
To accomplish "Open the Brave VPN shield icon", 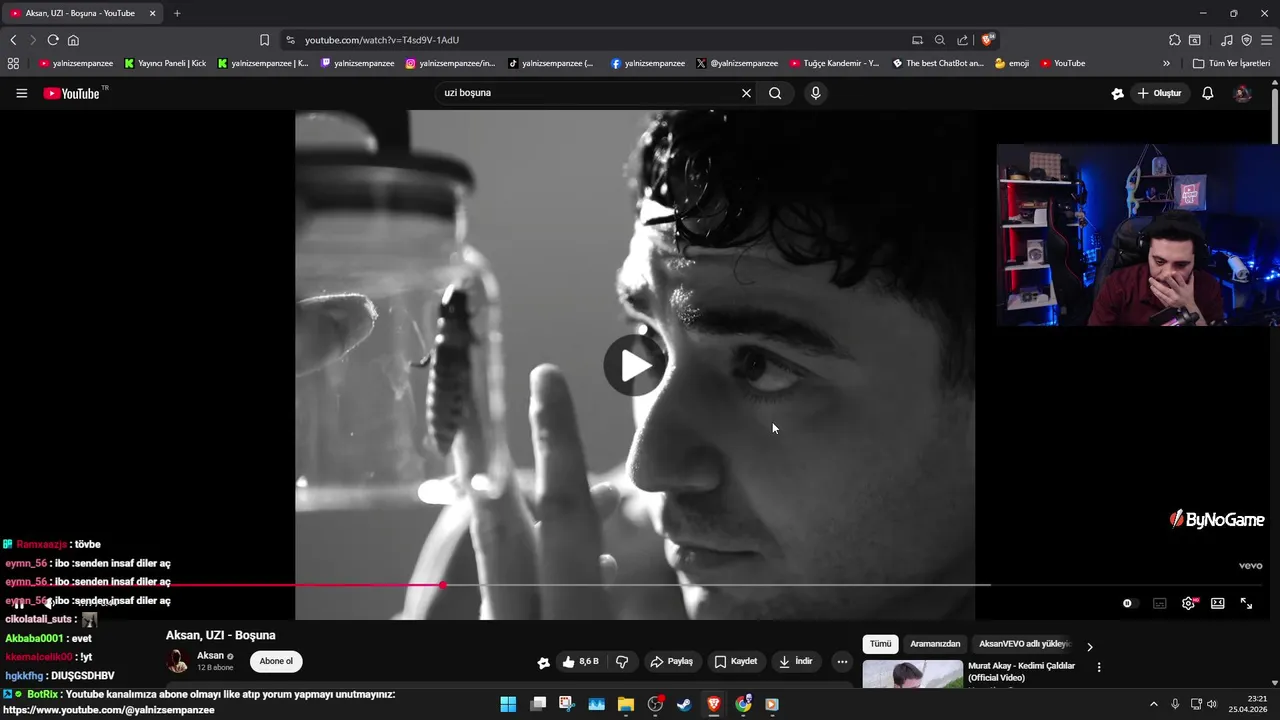I will coord(1246,40).
